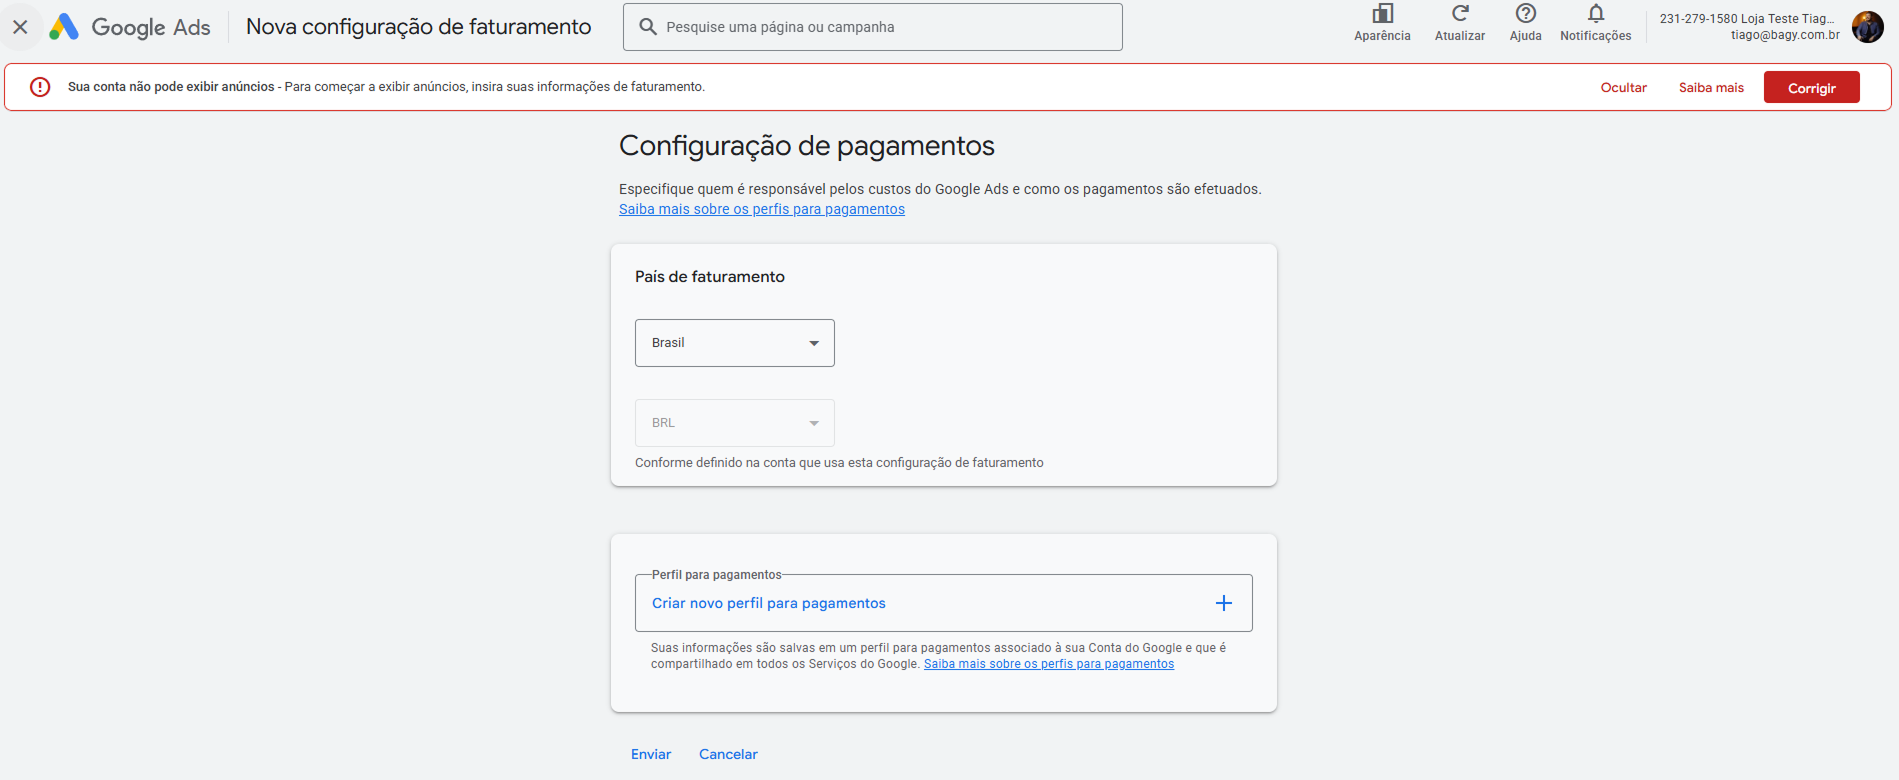The image size is (1899, 780).
Task: Click the tiago@bagy.com.br email text
Action: coord(1785,35)
